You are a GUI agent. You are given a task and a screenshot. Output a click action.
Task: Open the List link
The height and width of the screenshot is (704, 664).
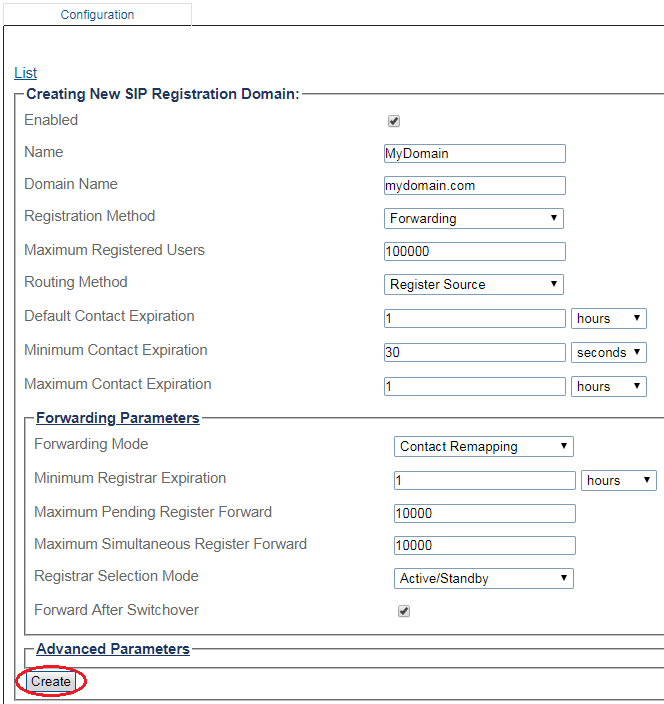click(x=26, y=73)
